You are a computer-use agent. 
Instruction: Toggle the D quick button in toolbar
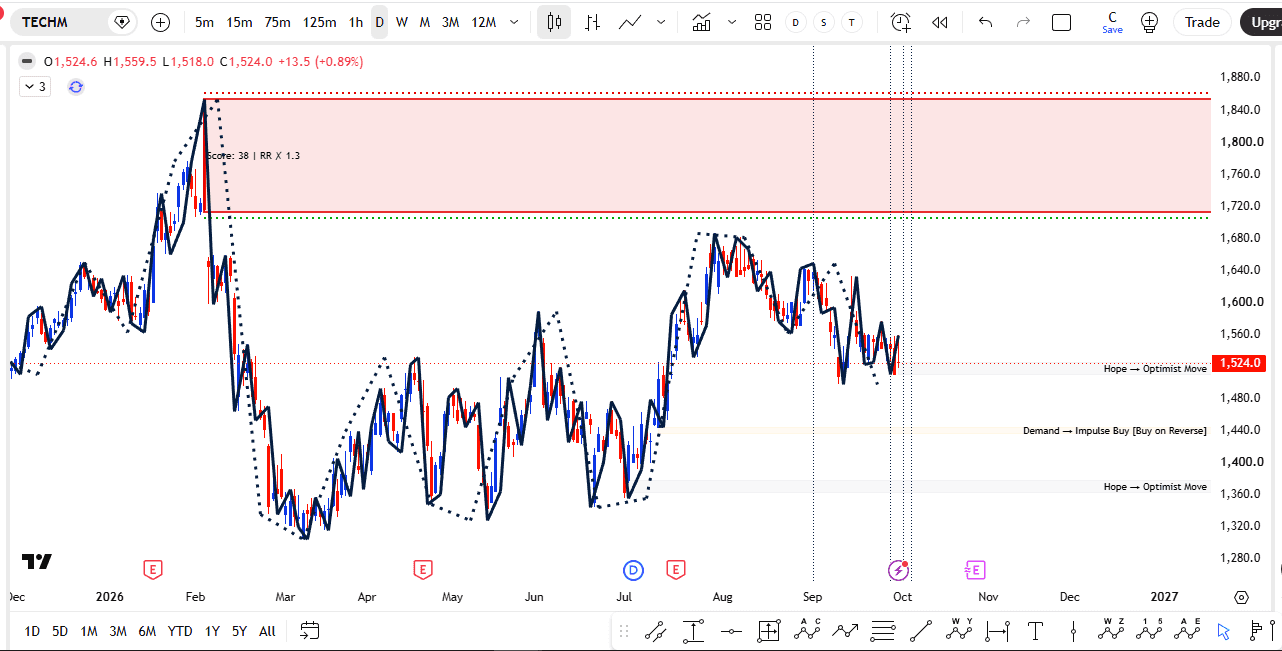click(795, 22)
